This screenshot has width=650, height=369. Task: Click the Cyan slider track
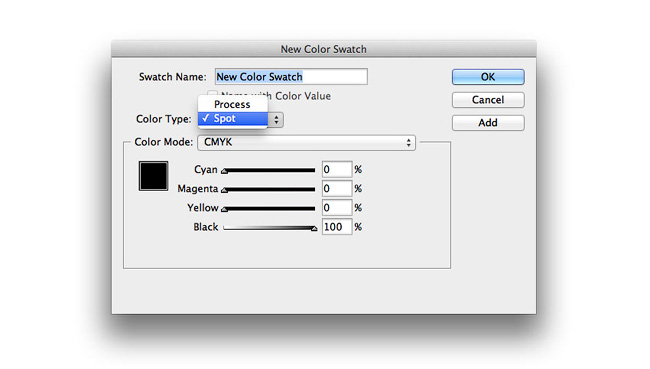269,170
